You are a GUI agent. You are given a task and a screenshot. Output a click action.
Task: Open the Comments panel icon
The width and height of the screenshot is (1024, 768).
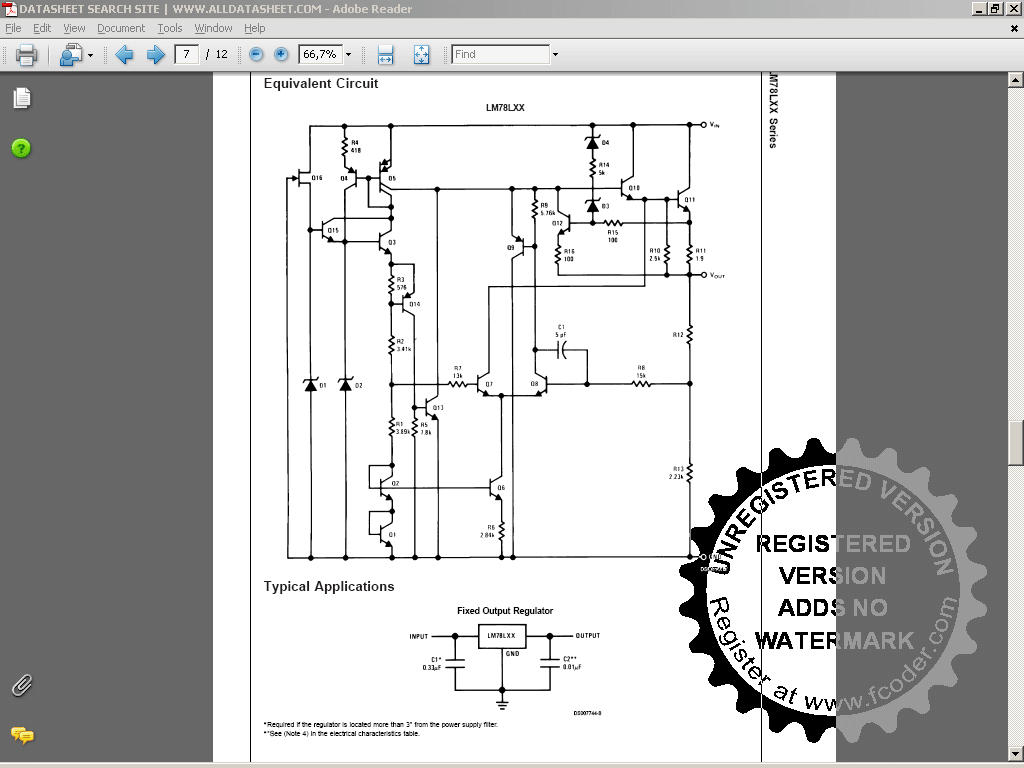(x=22, y=735)
